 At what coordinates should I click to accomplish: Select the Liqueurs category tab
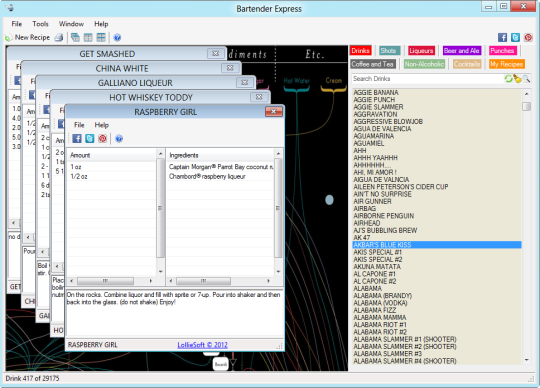click(421, 51)
